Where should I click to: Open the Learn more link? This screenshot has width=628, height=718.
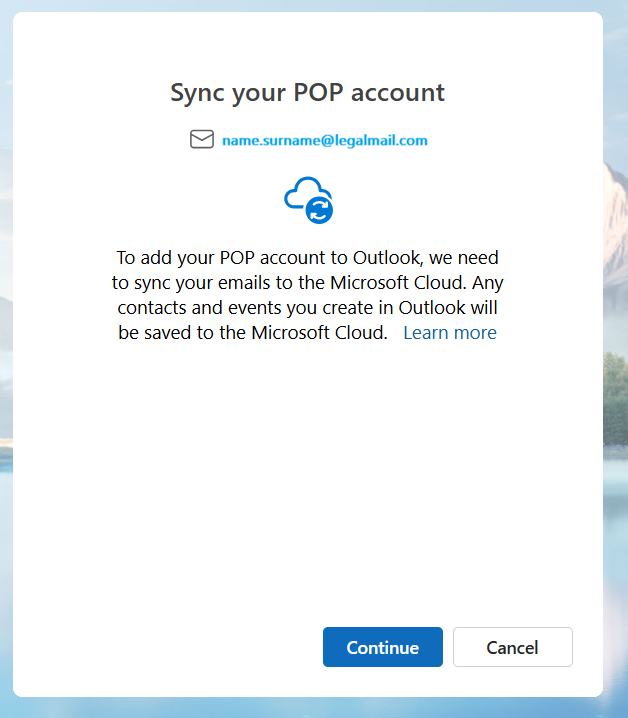(449, 333)
